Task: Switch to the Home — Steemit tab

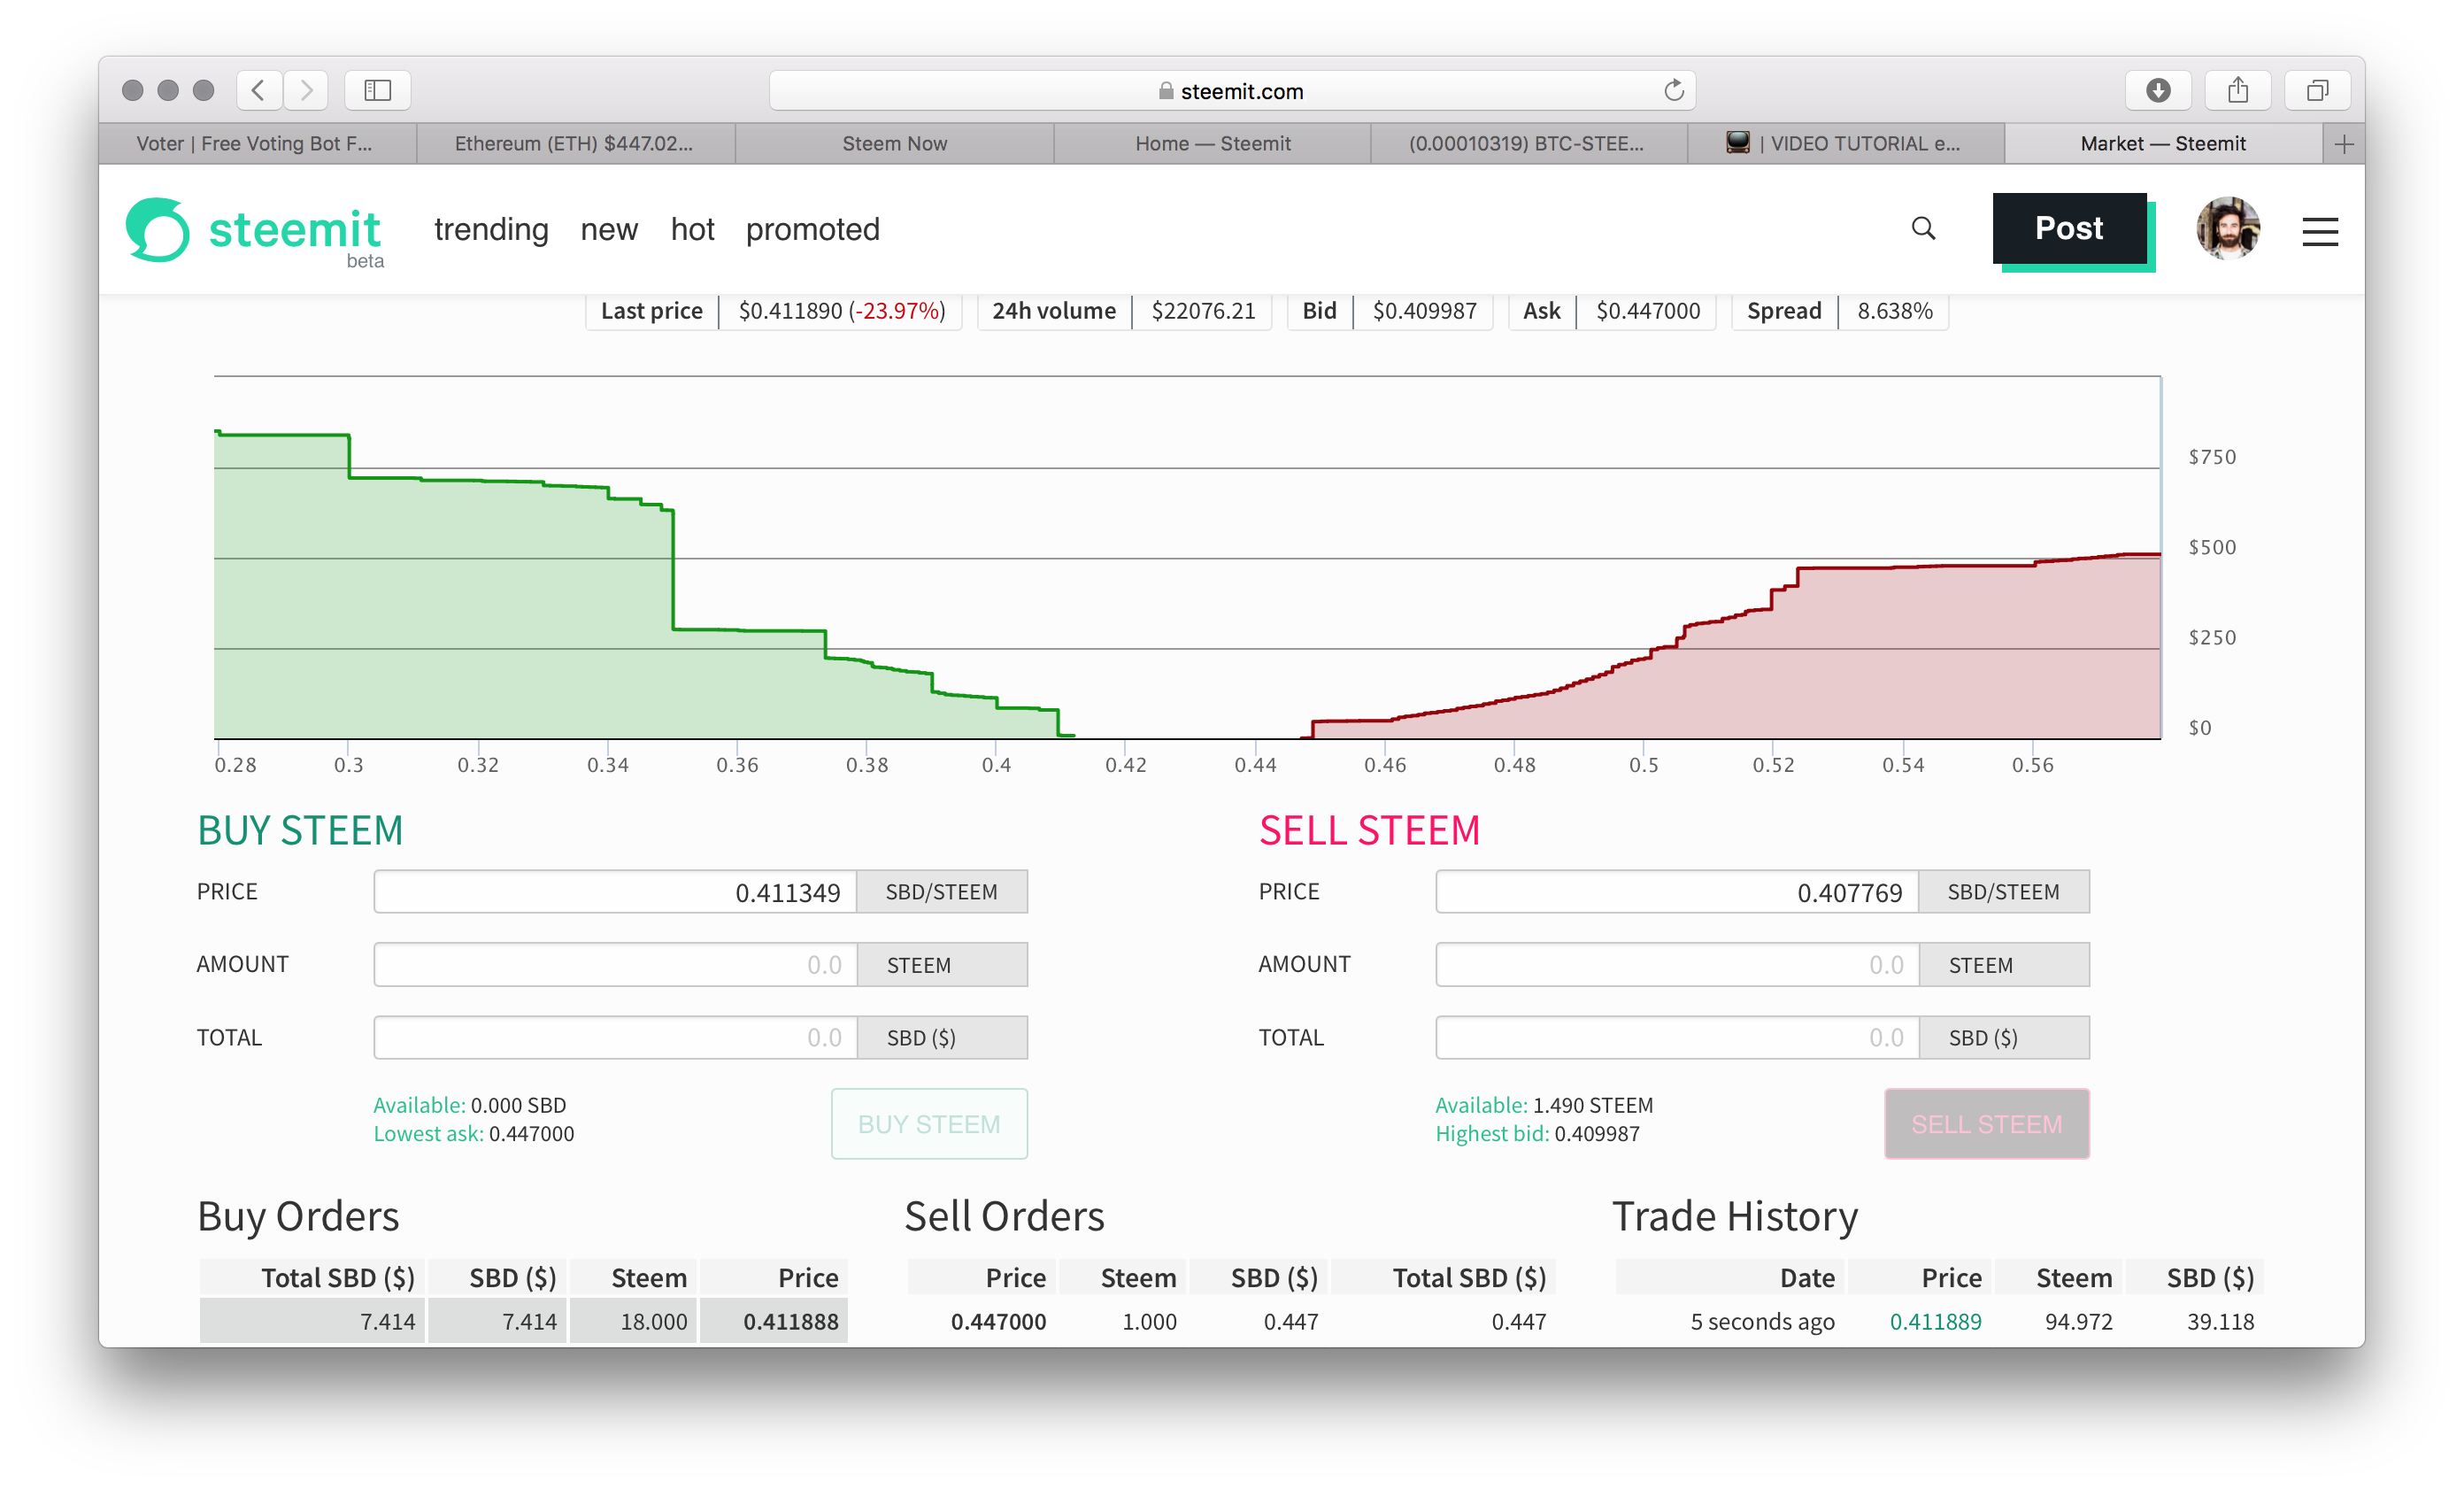Action: point(1212,144)
